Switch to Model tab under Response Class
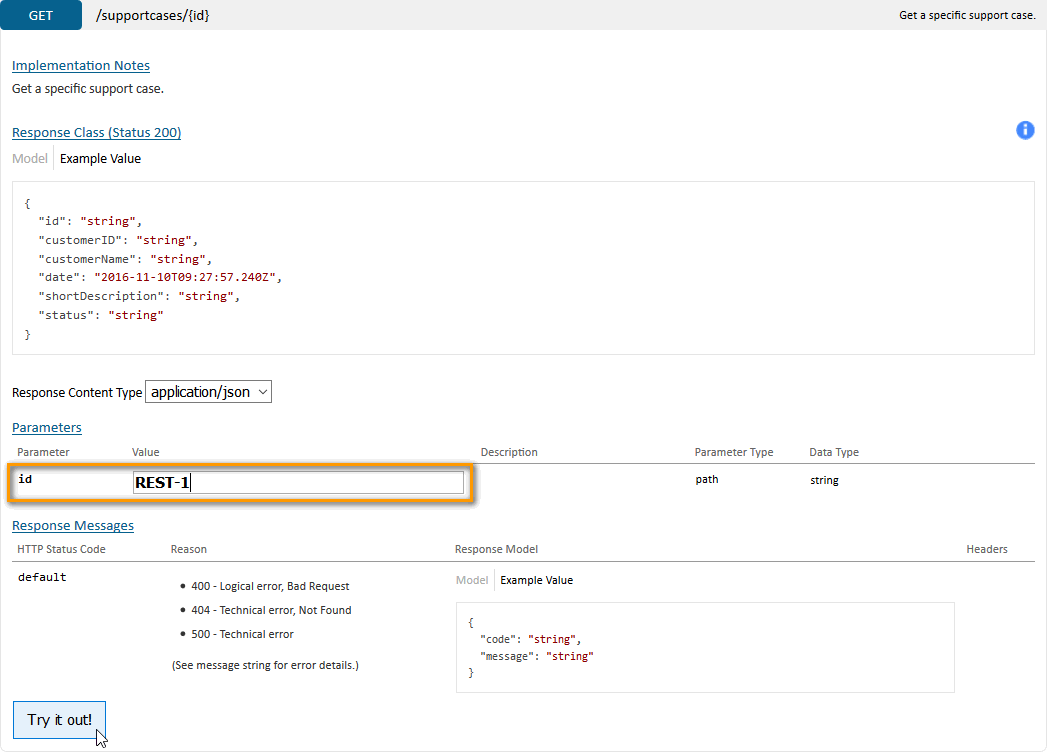Viewport: 1047px width, 752px height. point(30,158)
